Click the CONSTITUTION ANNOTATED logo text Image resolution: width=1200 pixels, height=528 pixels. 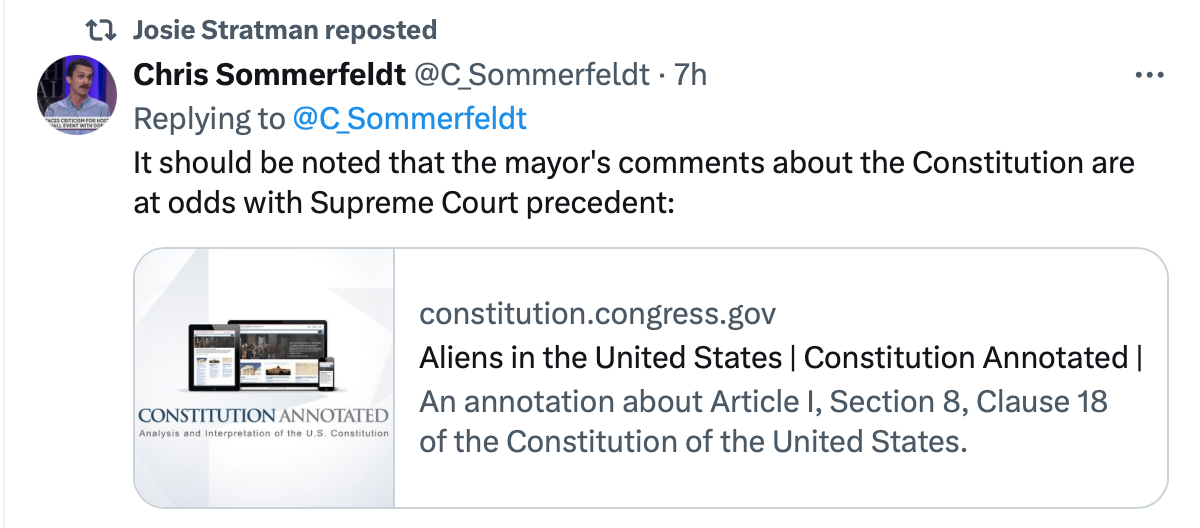click(263, 414)
